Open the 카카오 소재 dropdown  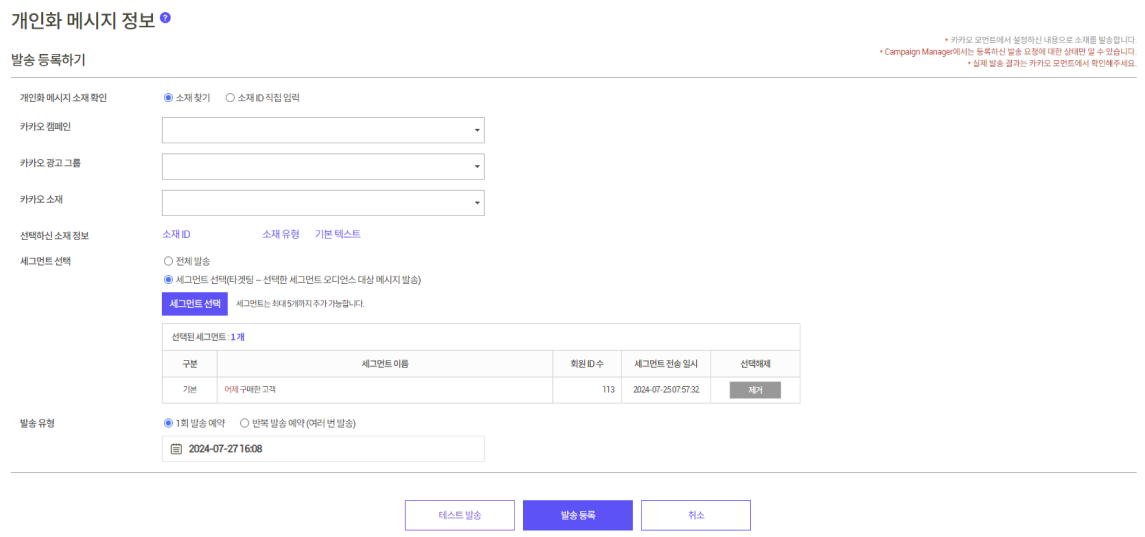[323, 203]
